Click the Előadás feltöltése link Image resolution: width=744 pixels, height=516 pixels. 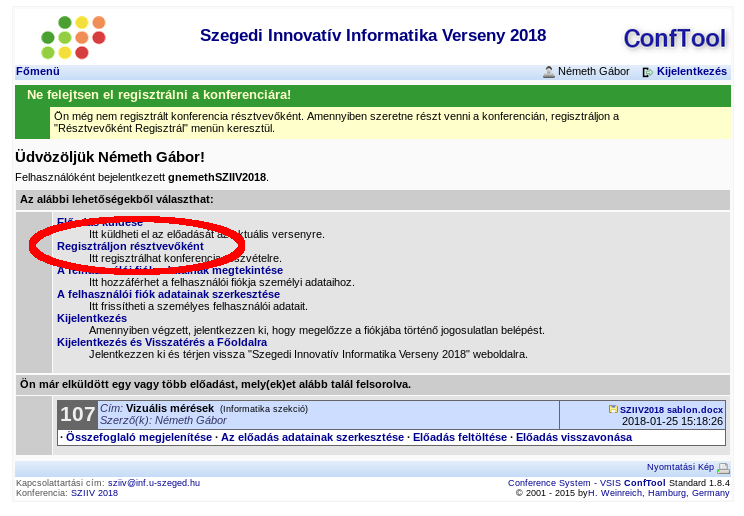[460, 437]
